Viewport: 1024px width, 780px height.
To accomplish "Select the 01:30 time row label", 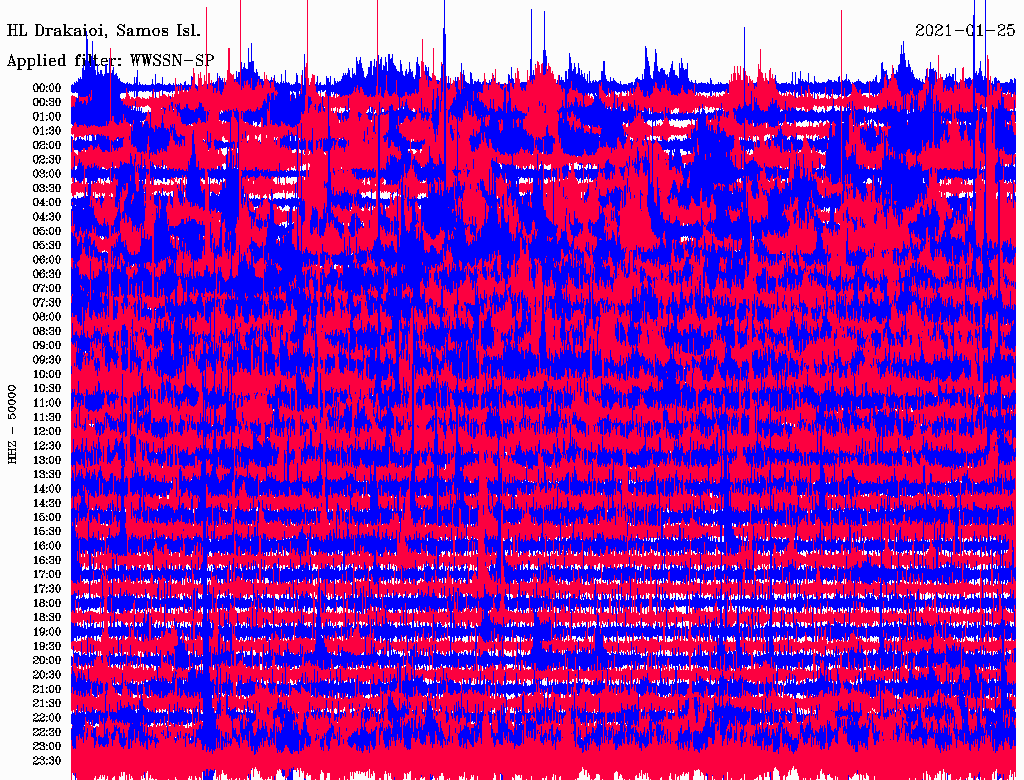I will coord(47,130).
